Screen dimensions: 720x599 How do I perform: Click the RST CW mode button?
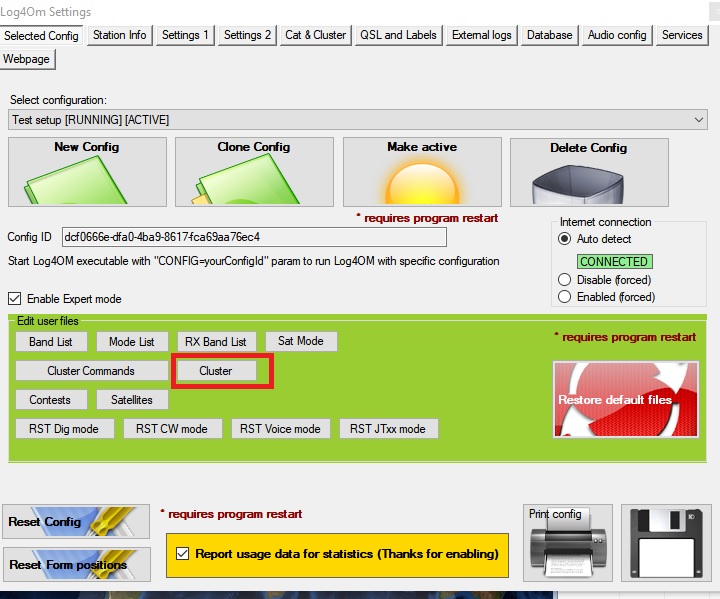coord(172,429)
